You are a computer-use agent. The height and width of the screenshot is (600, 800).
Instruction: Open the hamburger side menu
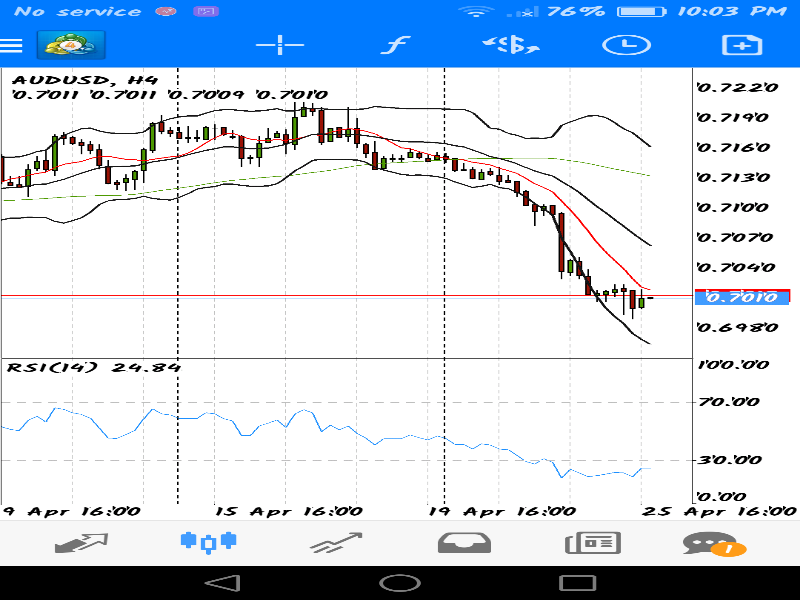tap(11, 45)
